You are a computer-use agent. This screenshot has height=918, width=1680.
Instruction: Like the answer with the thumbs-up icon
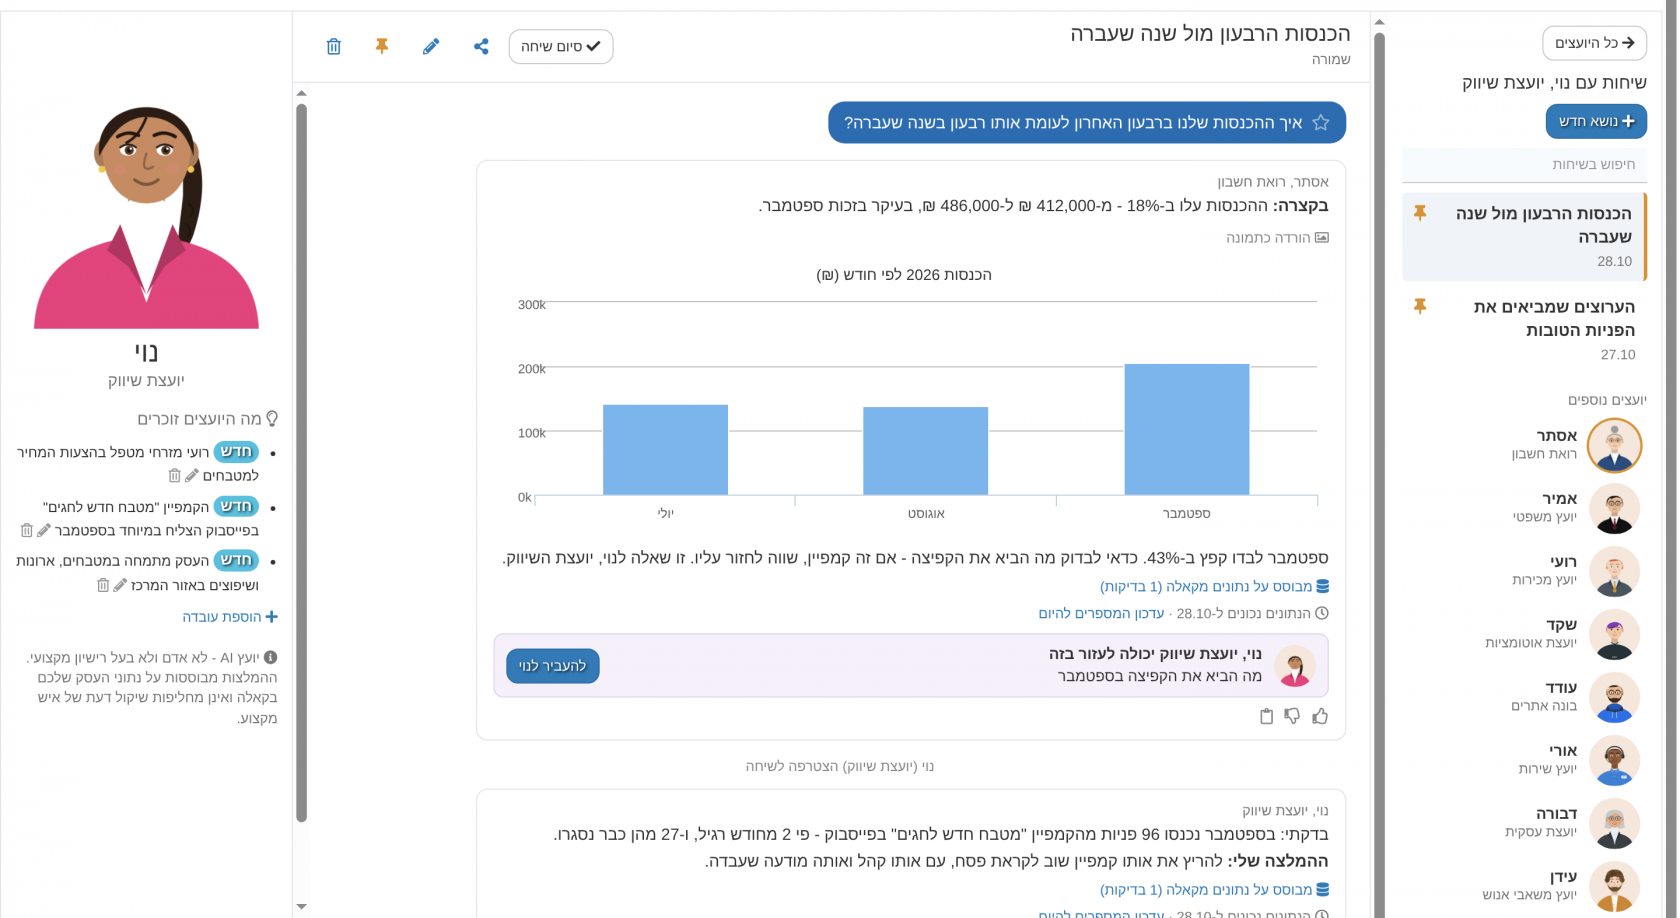(1320, 716)
